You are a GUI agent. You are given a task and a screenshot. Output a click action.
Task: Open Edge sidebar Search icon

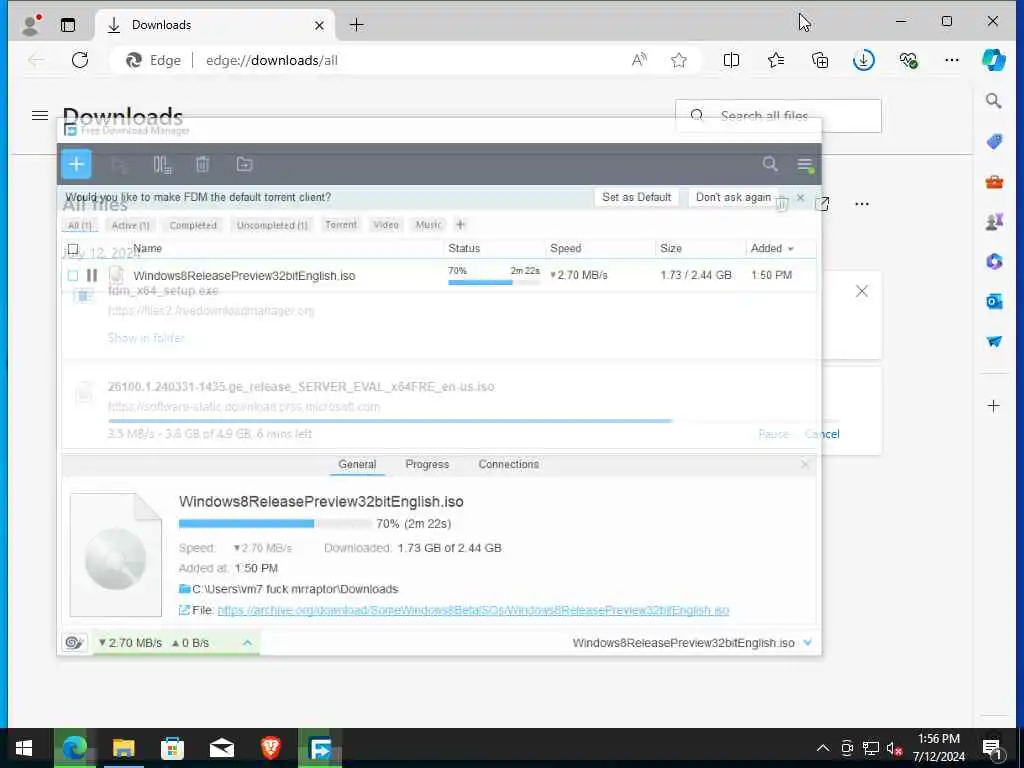993,101
